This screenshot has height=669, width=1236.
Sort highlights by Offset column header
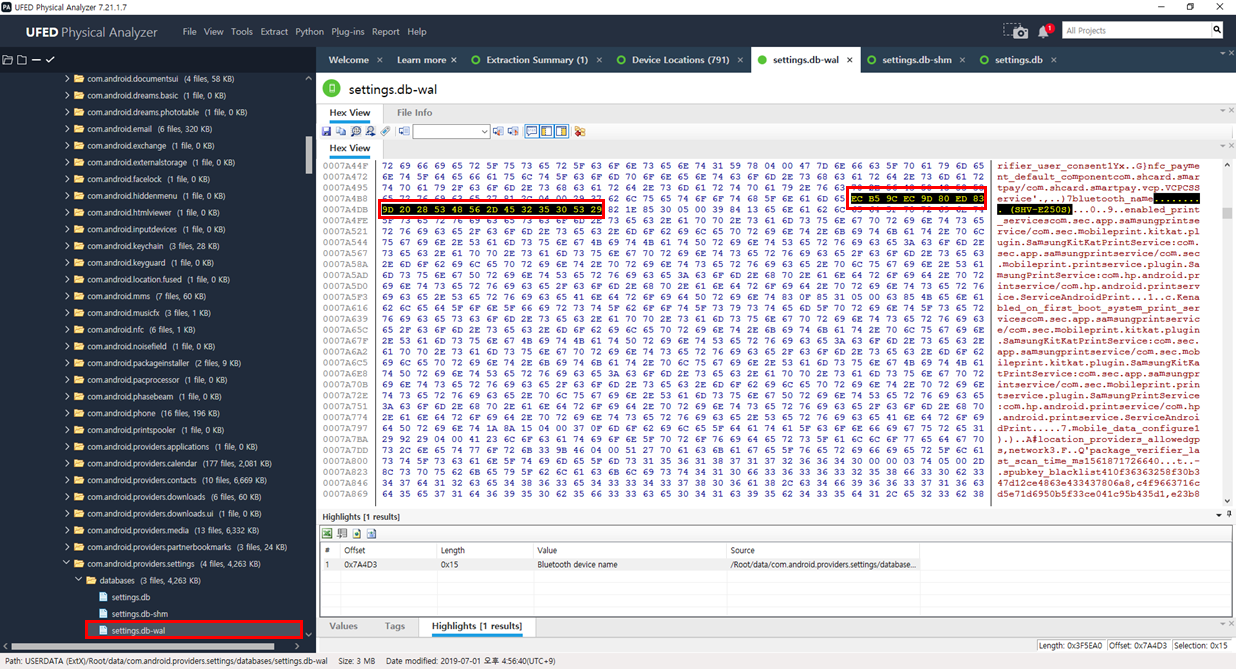[x=389, y=550]
